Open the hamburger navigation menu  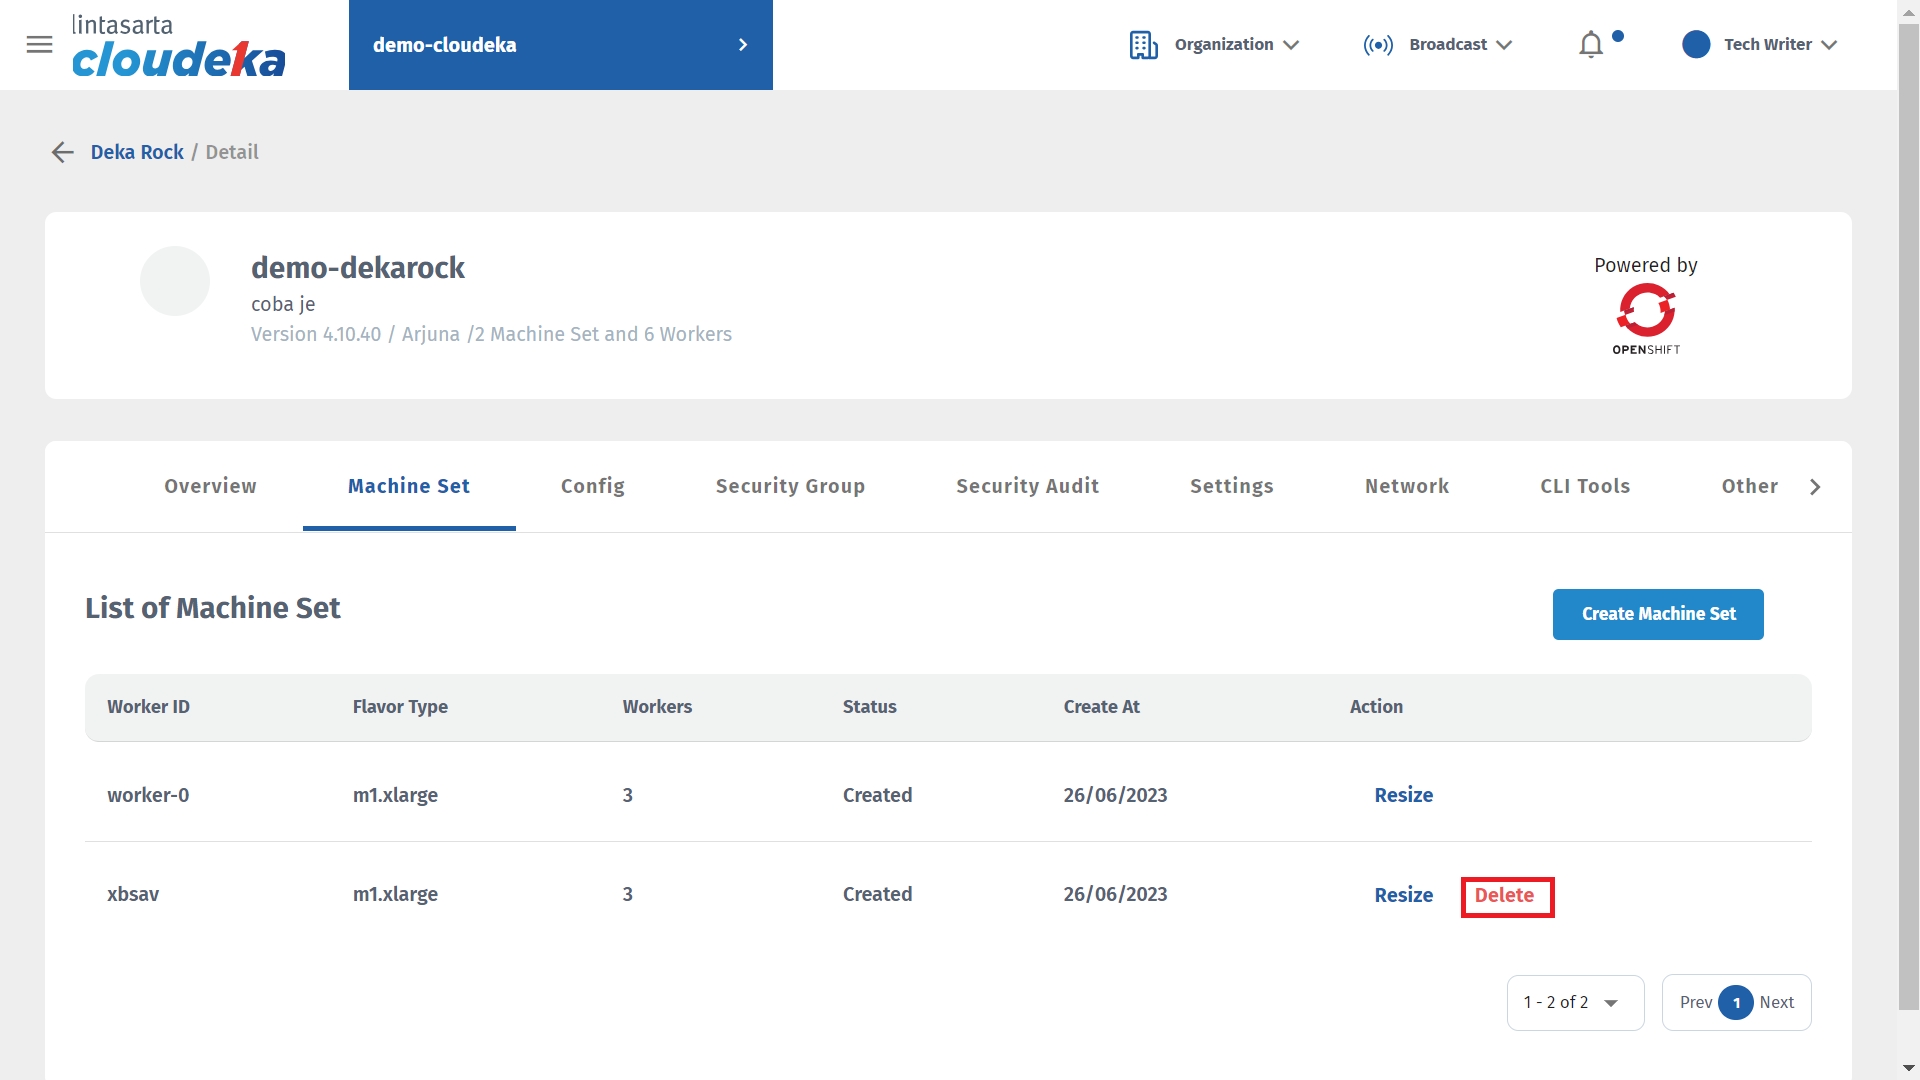tap(39, 45)
